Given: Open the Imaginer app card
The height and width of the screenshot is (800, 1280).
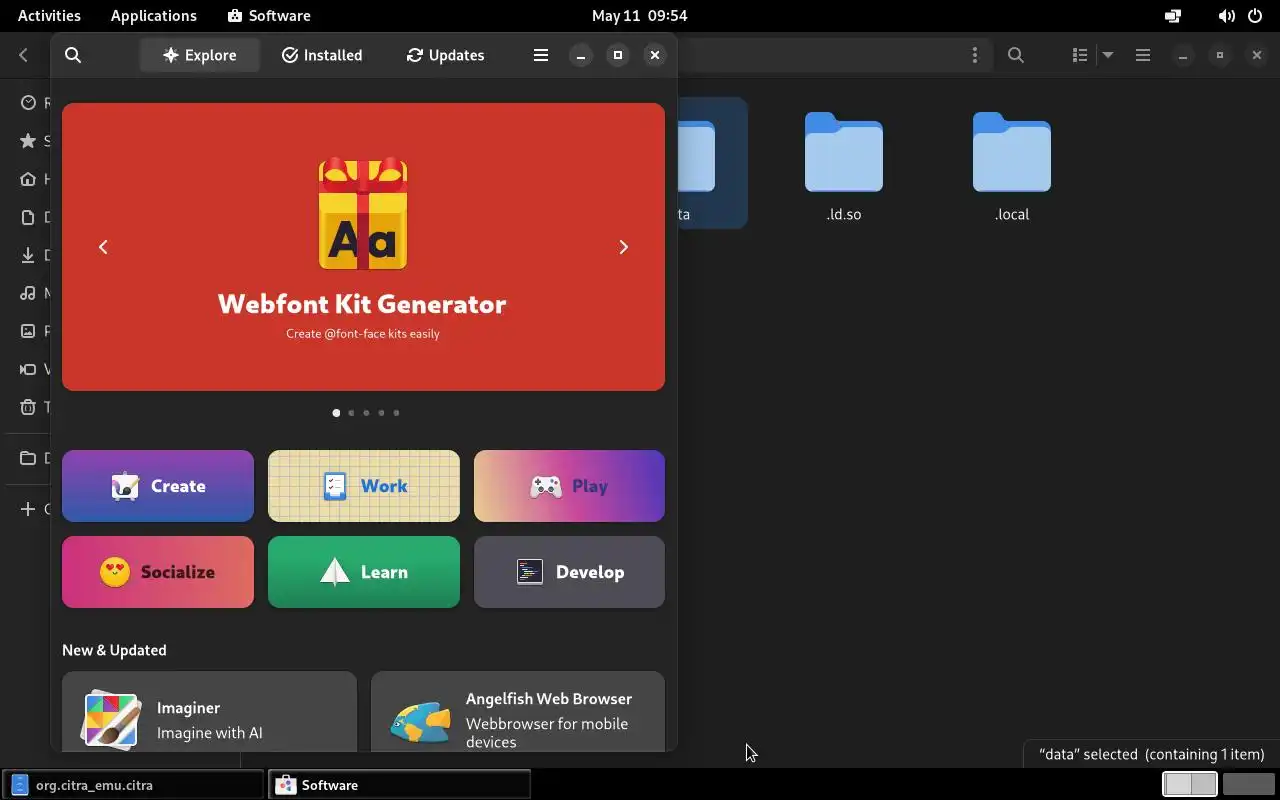Looking at the screenshot, I should click(x=209, y=712).
